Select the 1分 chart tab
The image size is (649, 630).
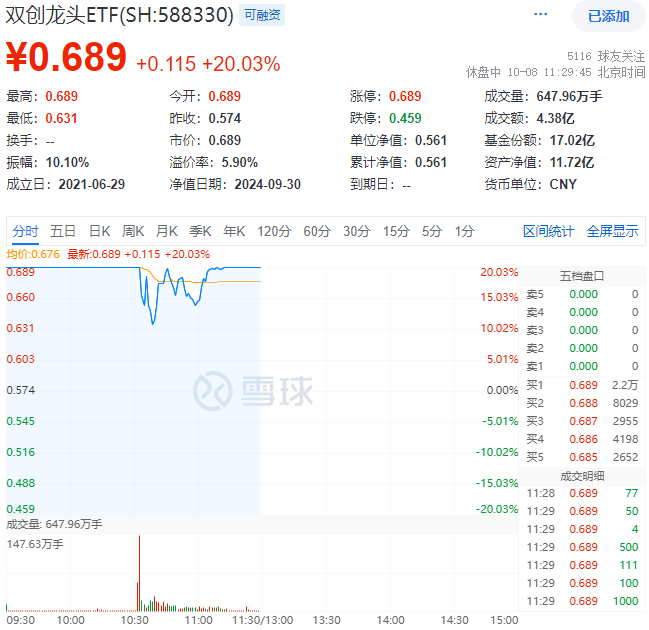pyautogui.click(x=464, y=231)
